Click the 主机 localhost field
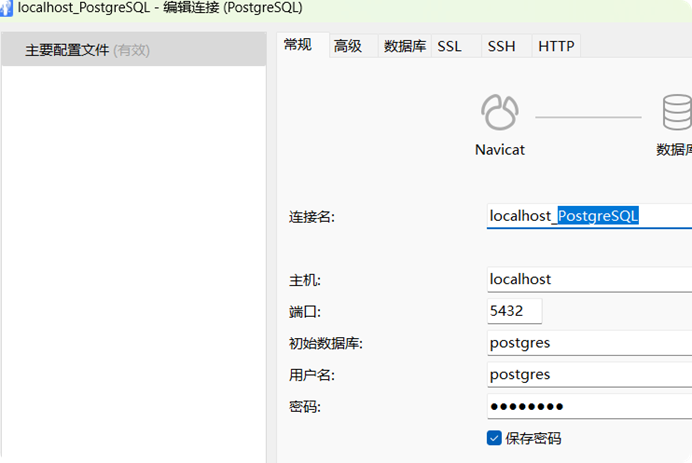Viewport: 692px width, 463px height. (x=589, y=279)
